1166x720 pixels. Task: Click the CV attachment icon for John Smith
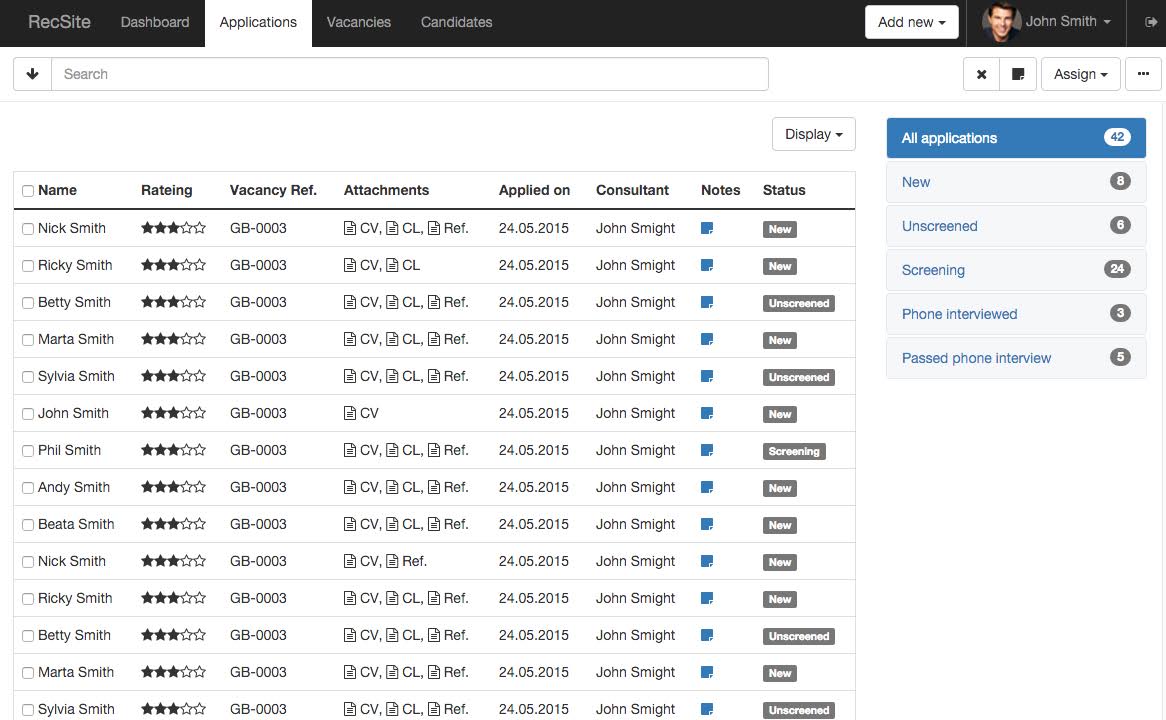[350, 414]
